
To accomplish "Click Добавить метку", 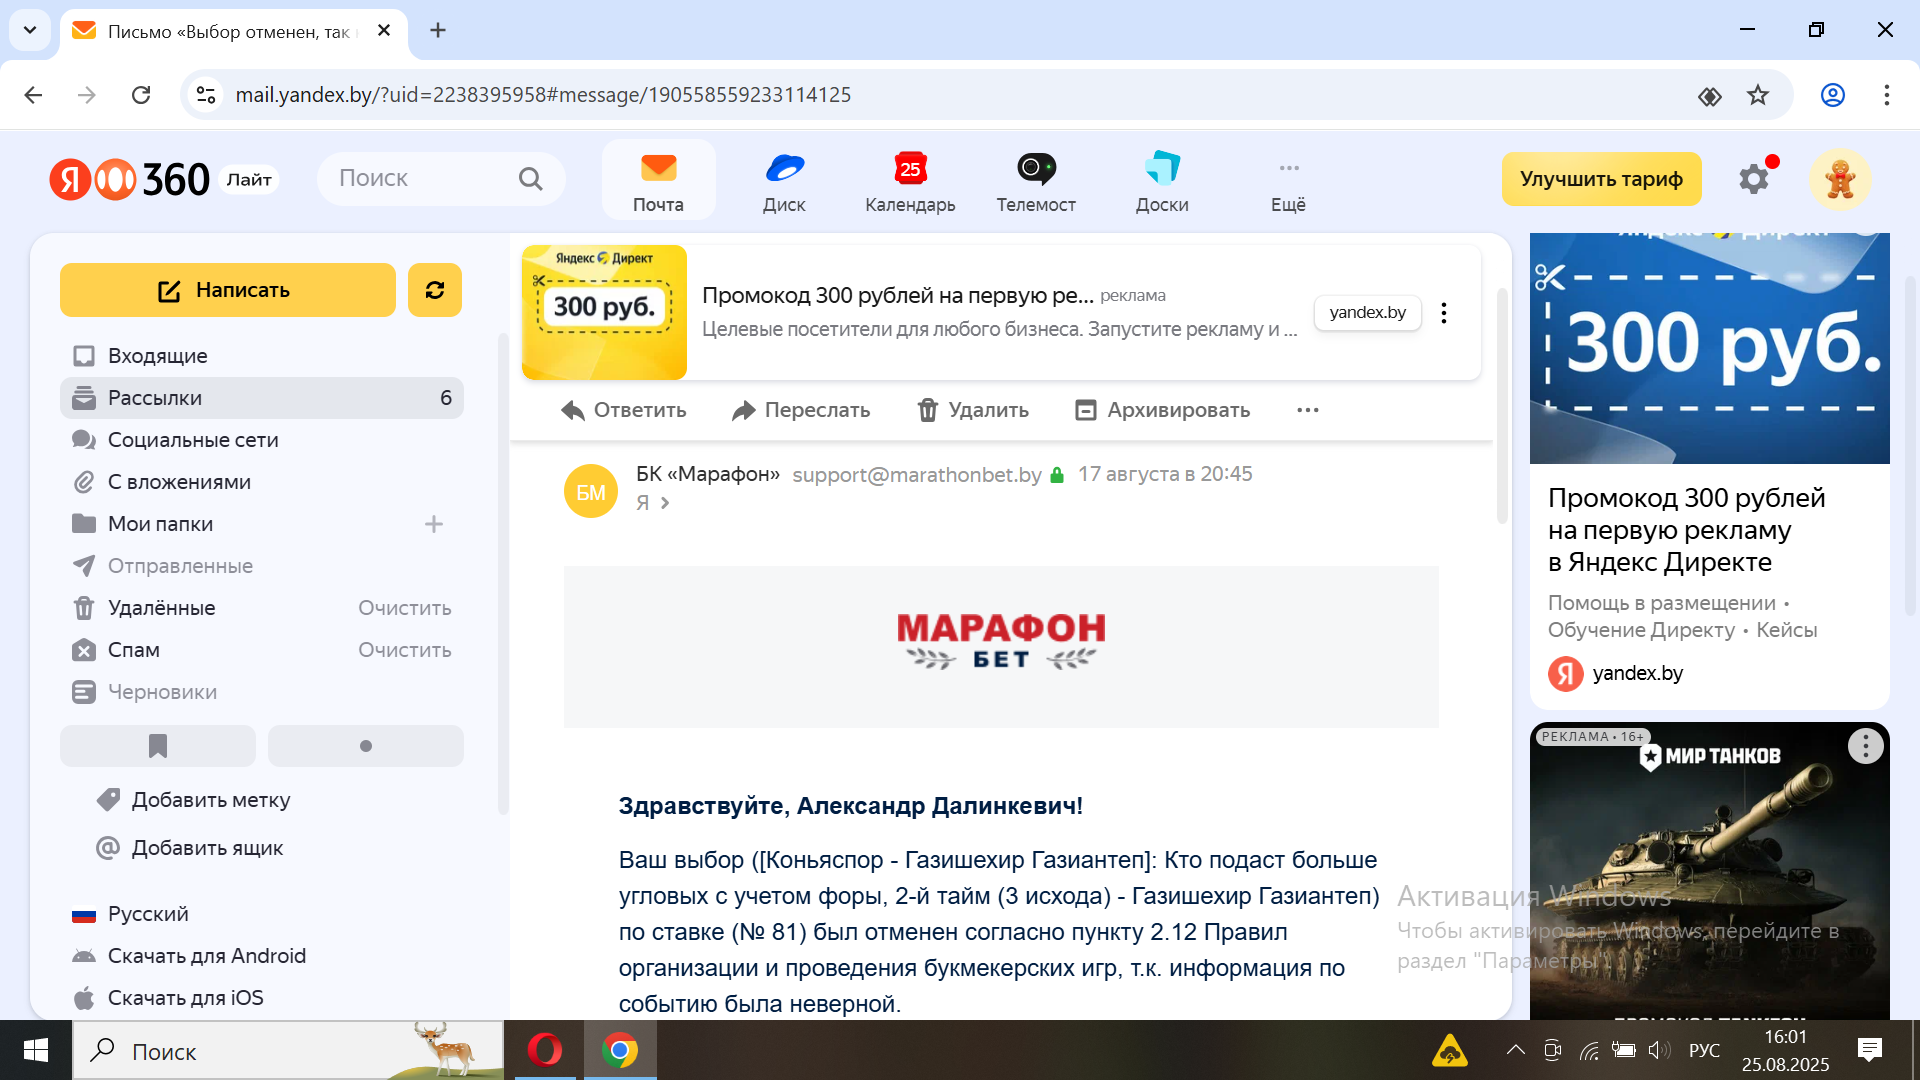I will tap(193, 800).
